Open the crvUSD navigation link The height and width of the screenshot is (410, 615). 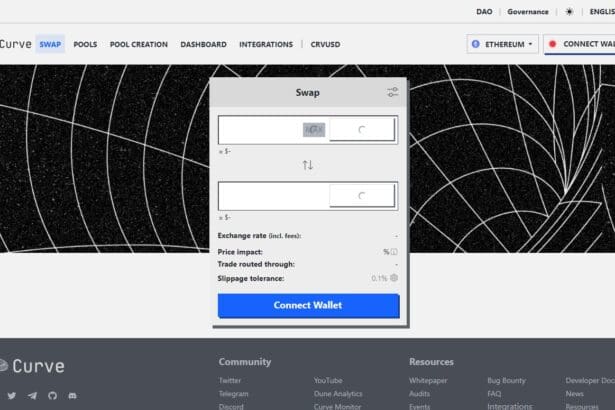[325, 44]
